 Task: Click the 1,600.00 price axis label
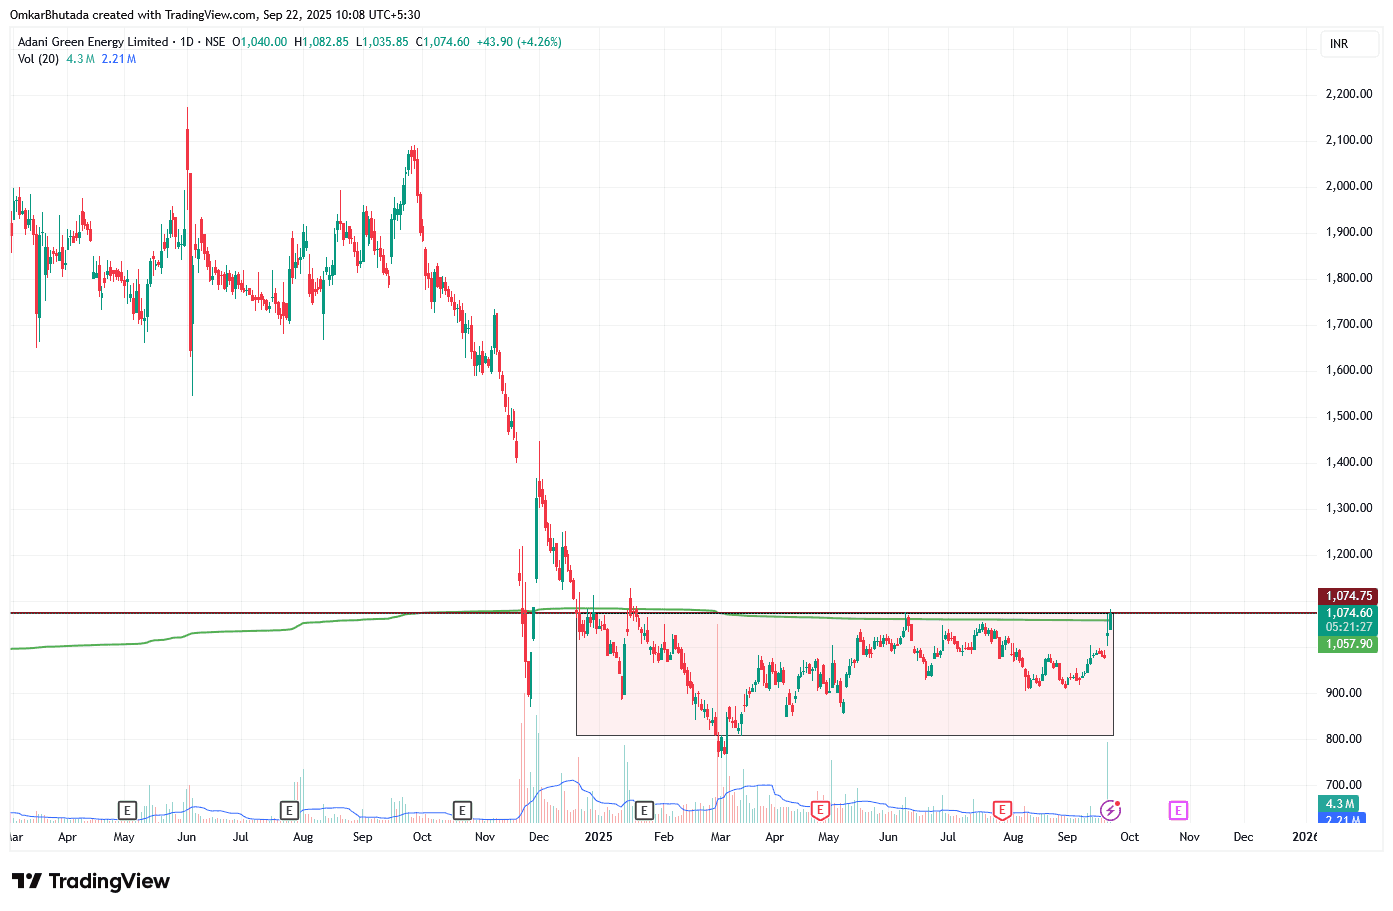1349,370
